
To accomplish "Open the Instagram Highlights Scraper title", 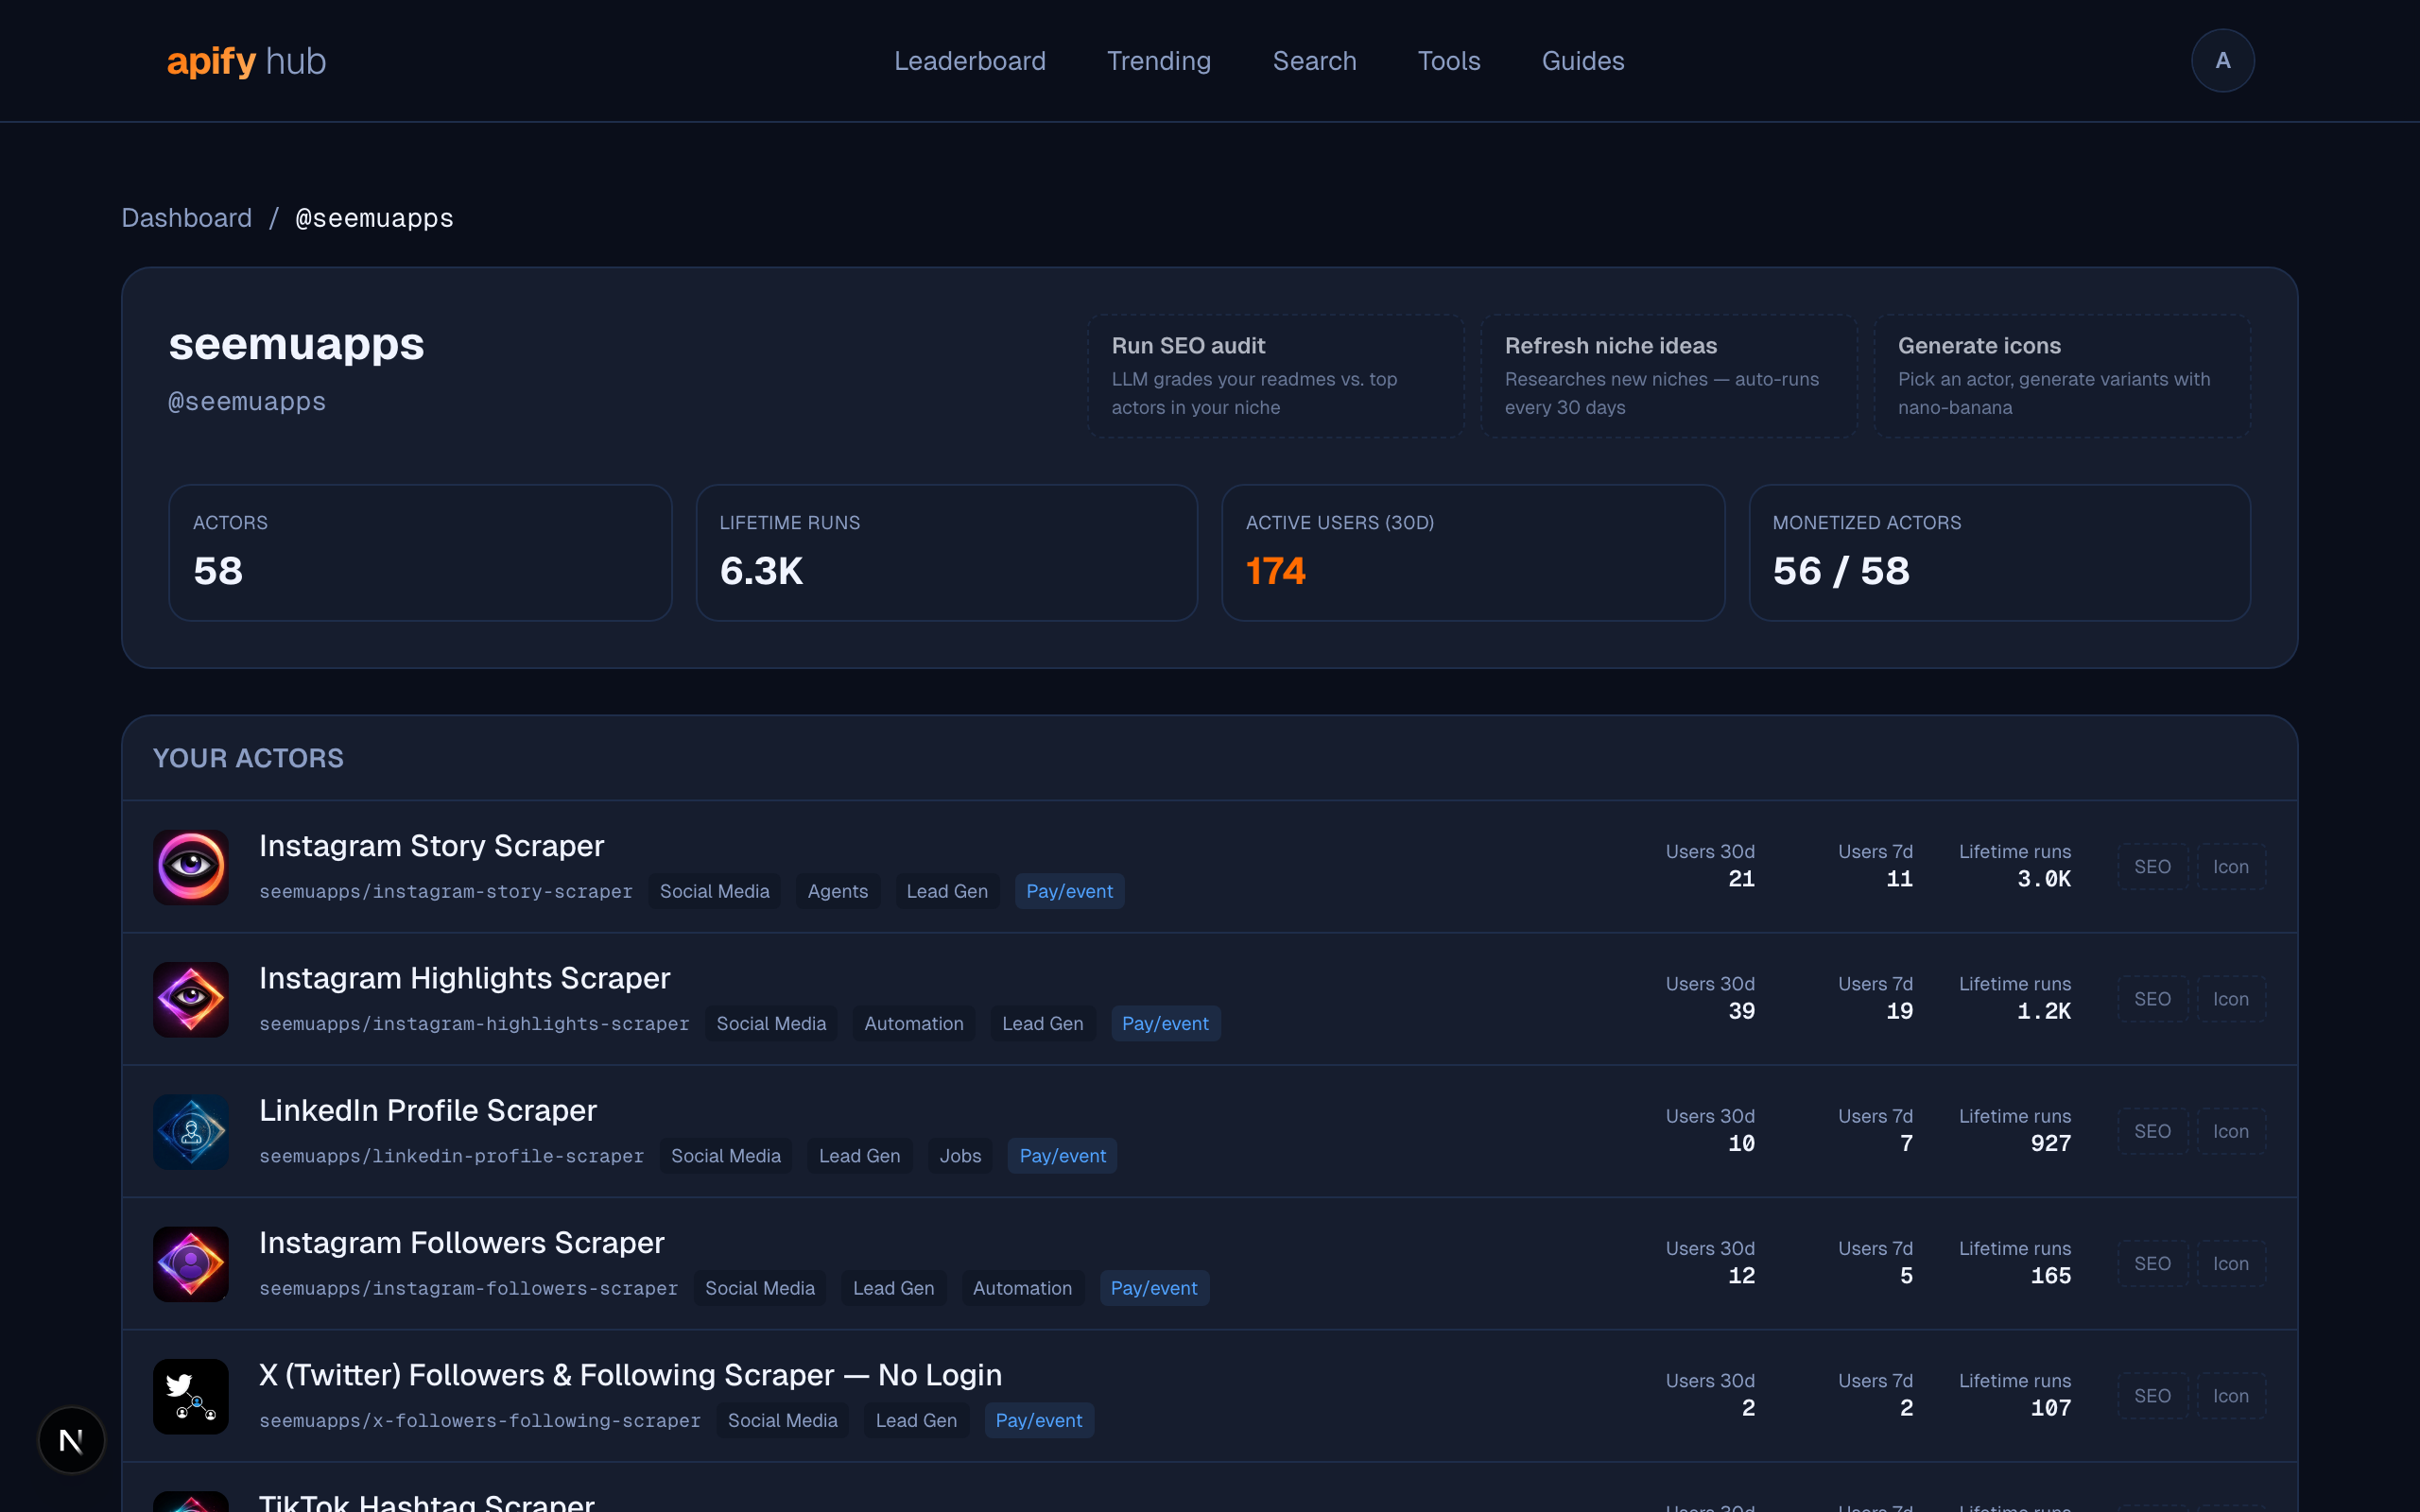I will pos(464,978).
